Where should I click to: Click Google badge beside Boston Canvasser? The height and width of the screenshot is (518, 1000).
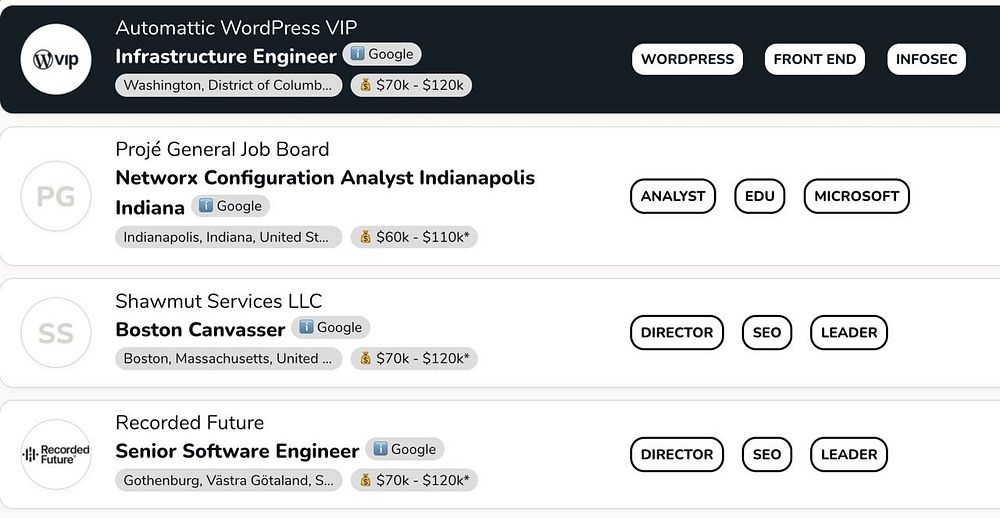330,327
